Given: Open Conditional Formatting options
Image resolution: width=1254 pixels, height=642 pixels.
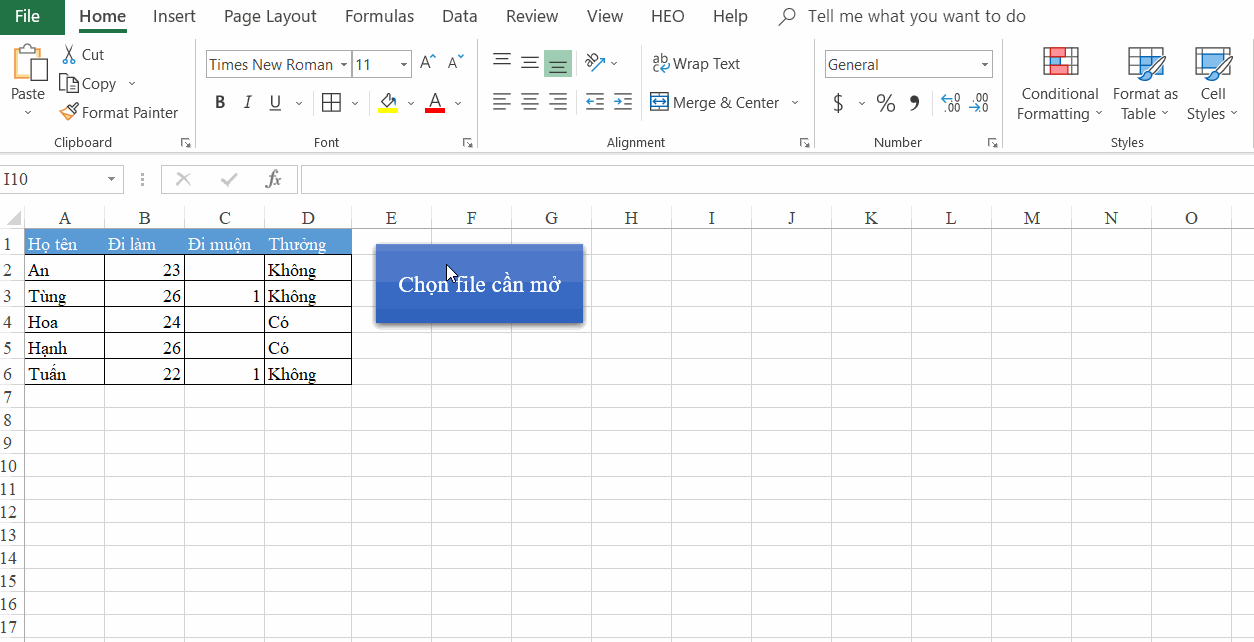Looking at the screenshot, I should (x=1059, y=85).
